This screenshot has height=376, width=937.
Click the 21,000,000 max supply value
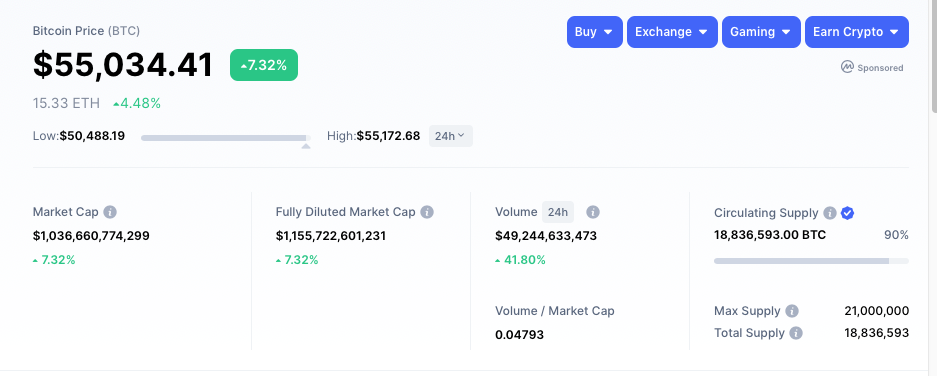click(x=877, y=311)
